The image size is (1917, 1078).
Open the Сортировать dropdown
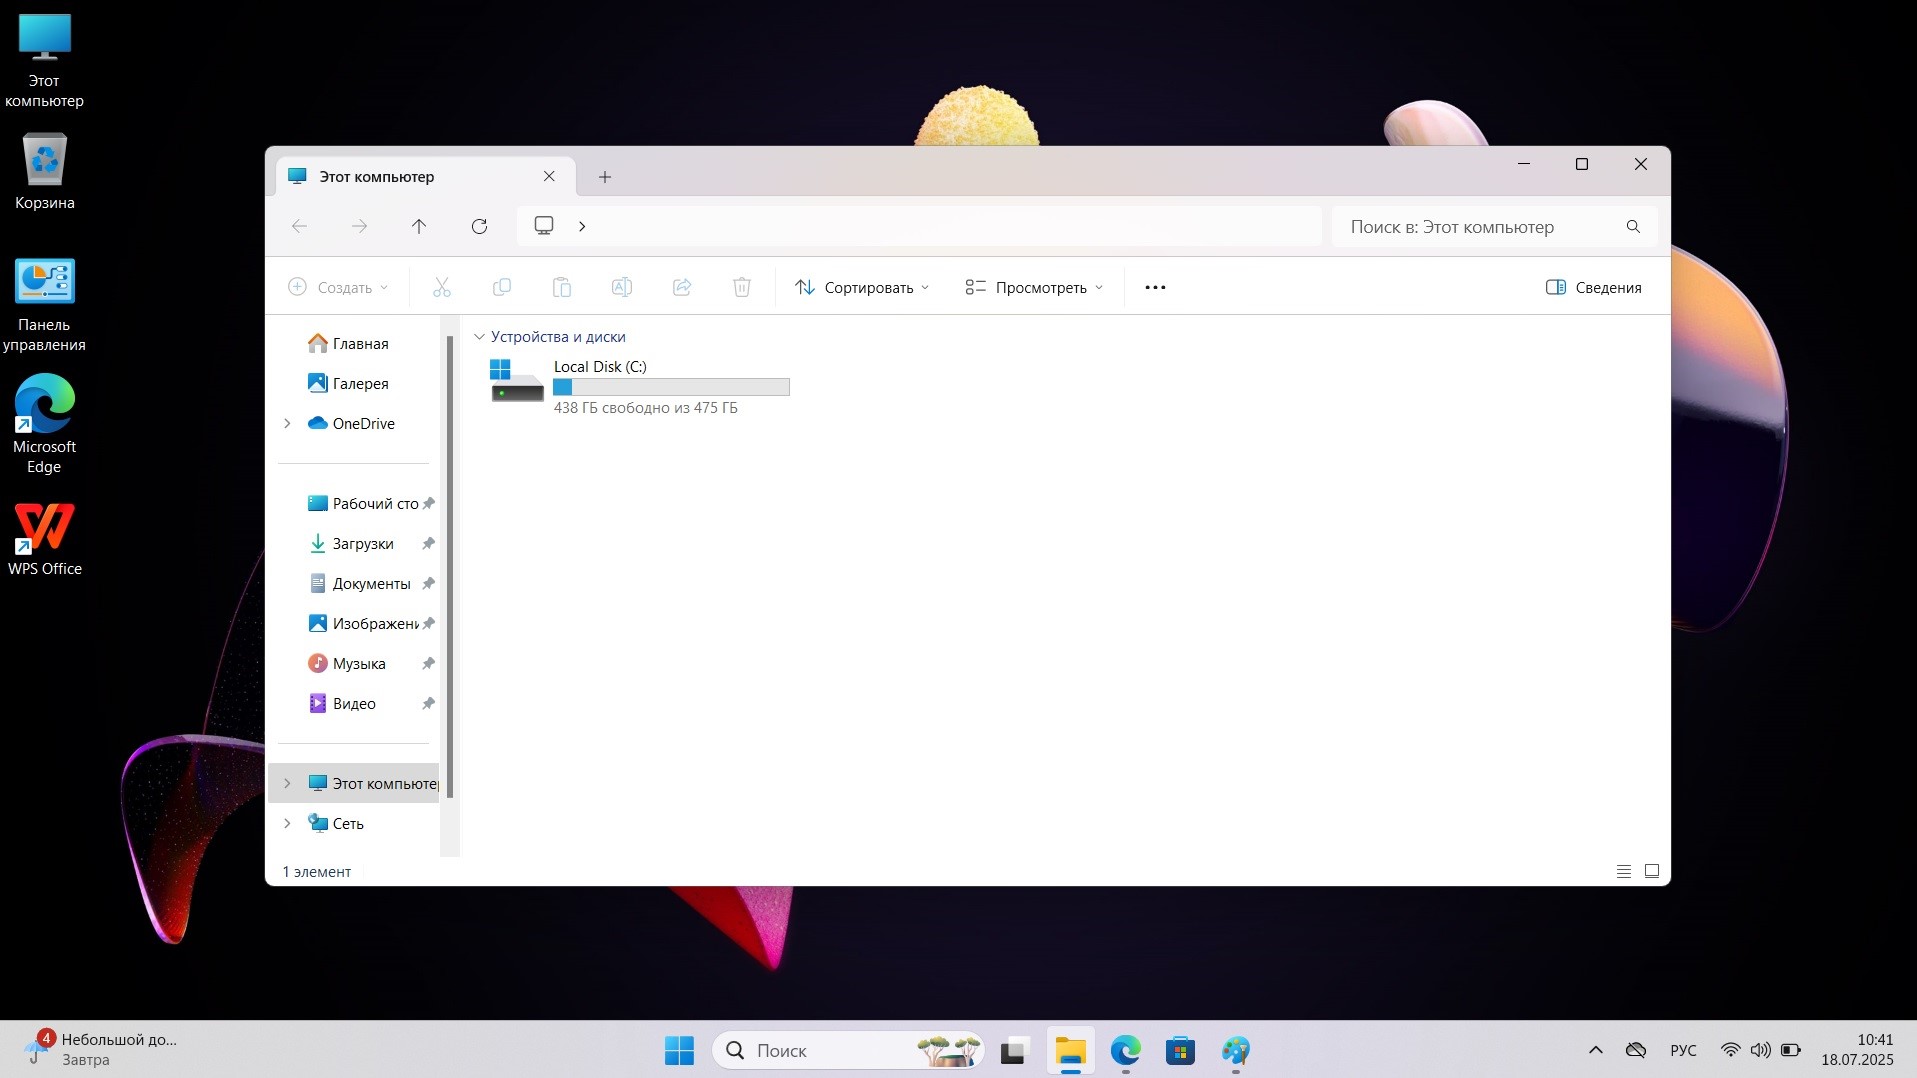pos(862,288)
